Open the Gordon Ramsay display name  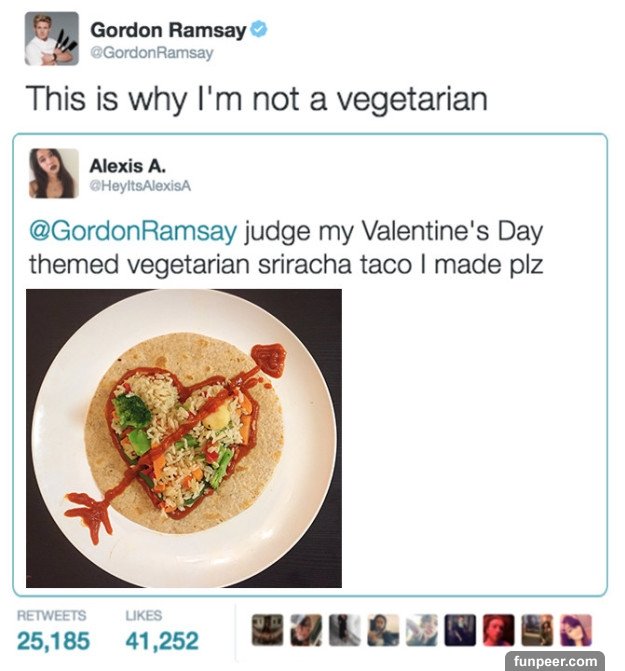click(x=168, y=30)
